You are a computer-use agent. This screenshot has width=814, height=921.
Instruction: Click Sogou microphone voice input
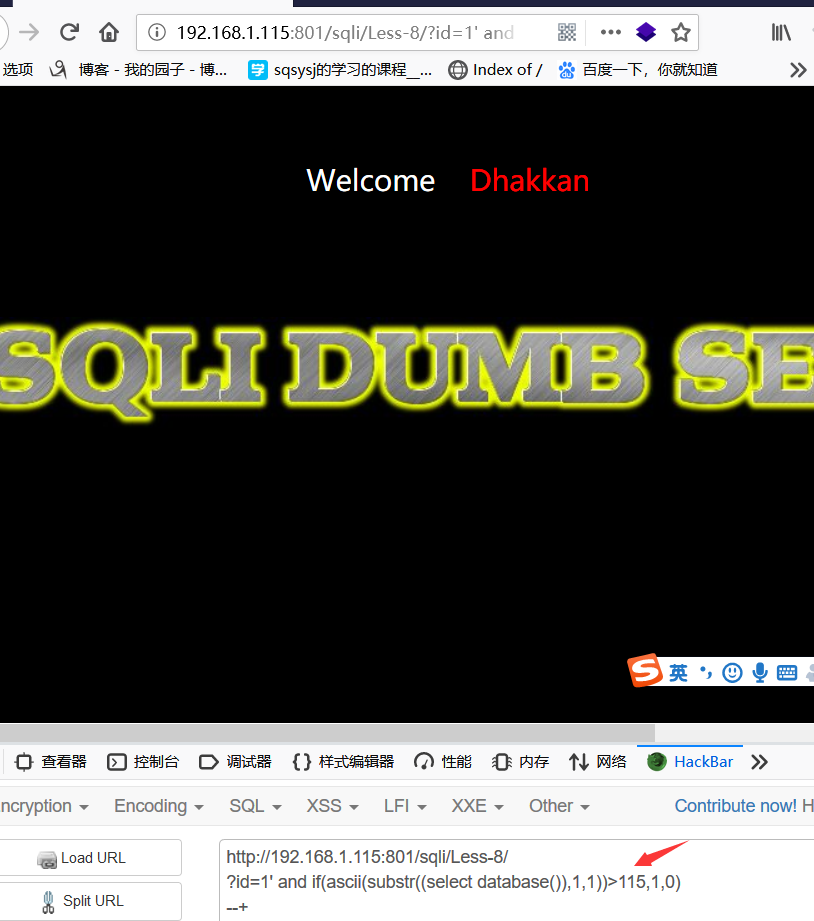click(760, 673)
